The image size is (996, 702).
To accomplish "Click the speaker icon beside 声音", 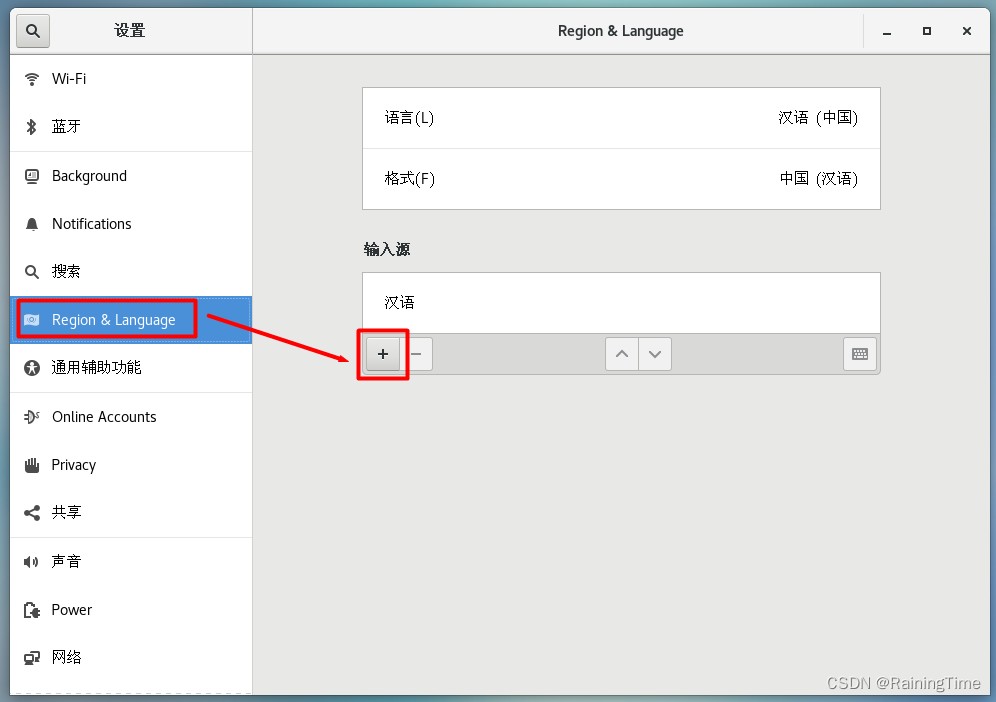I will 31,562.
